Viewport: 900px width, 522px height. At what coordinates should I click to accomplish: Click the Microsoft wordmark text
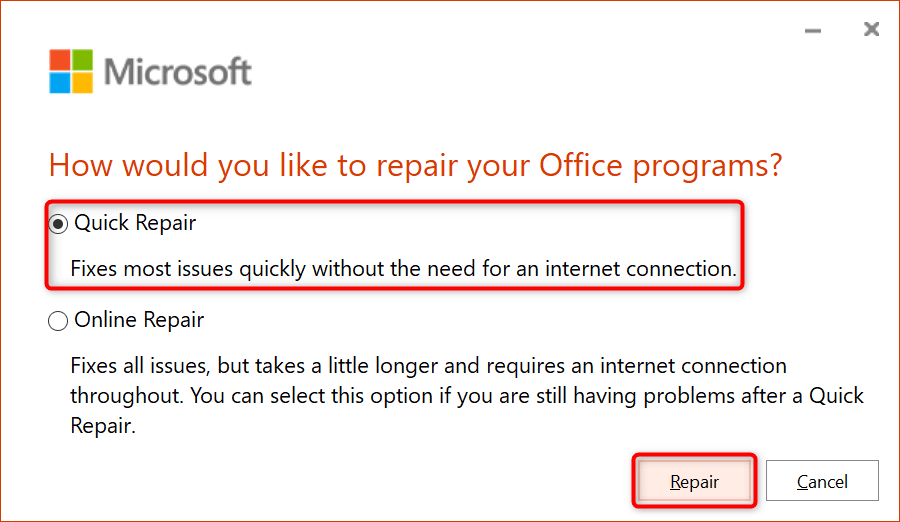(x=178, y=72)
